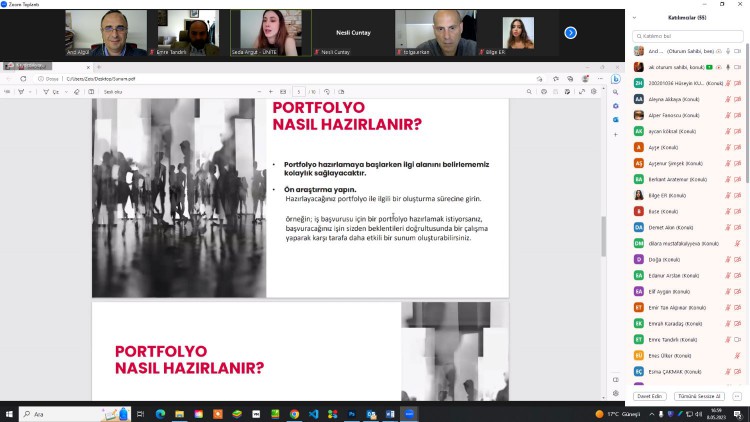Unmute Emre Tandırlı's microphone in list

point(728,340)
